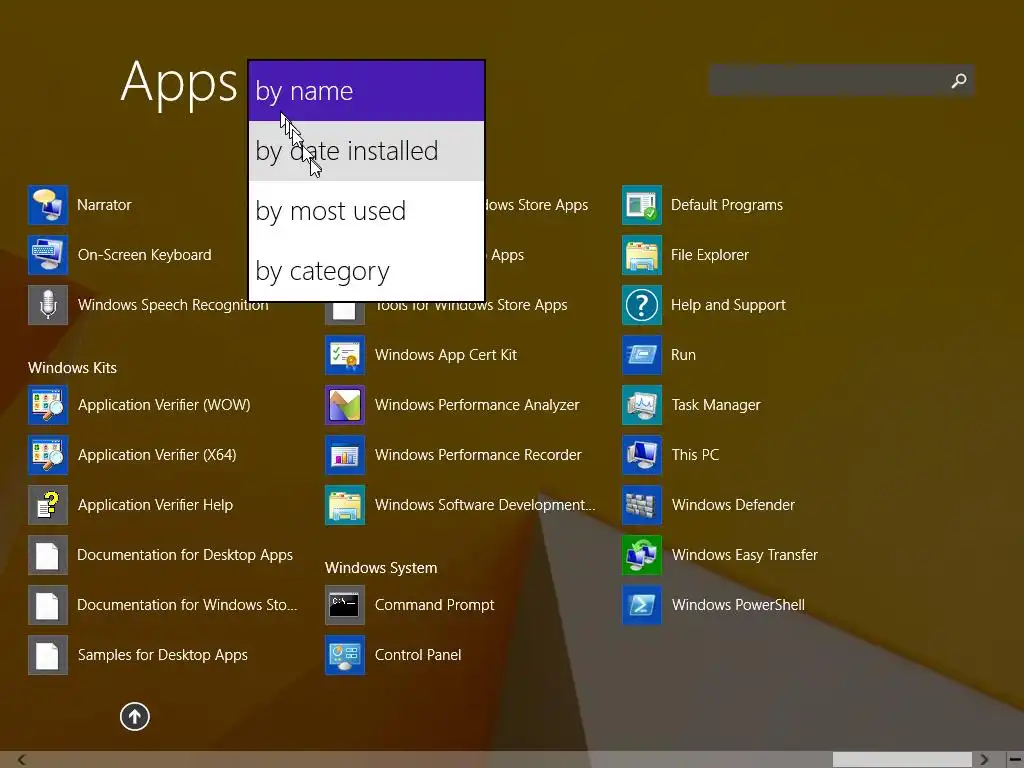Viewport: 1024px width, 768px height.
Task: Focus the Apps search box
Action: [x=841, y=81]
